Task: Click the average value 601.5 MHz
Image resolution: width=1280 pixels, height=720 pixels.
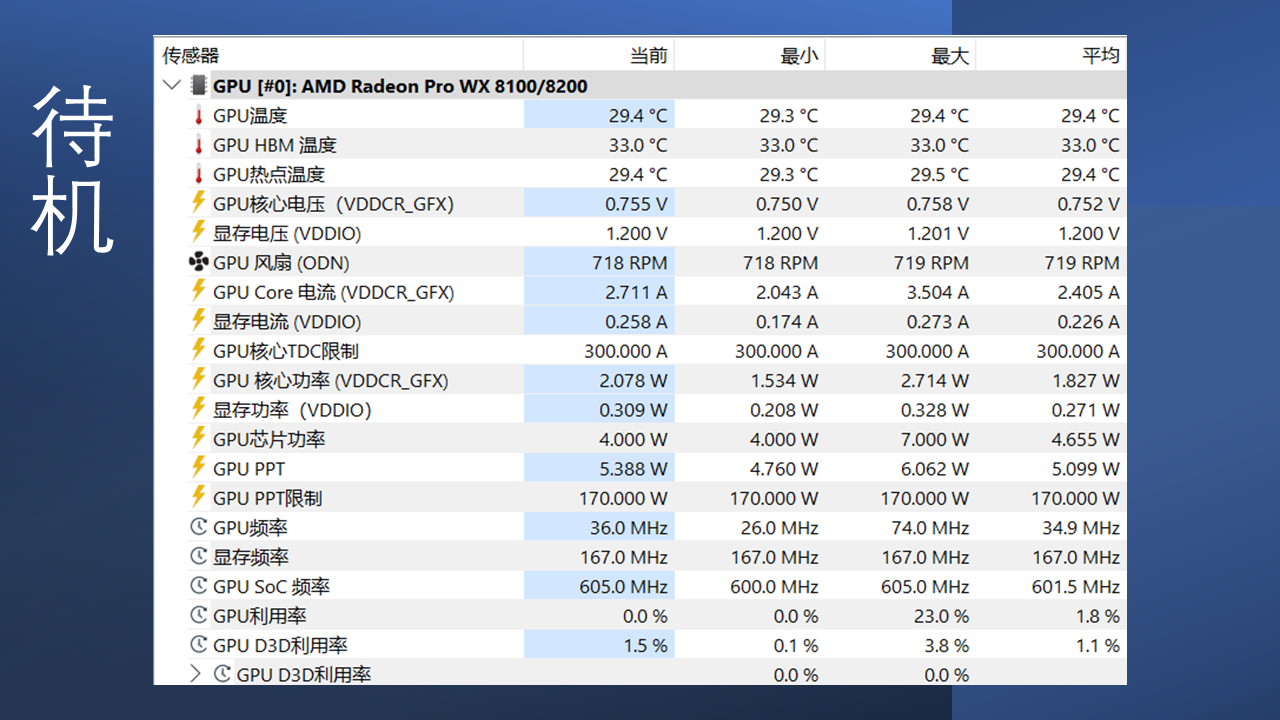Action: click(1075, 586)
